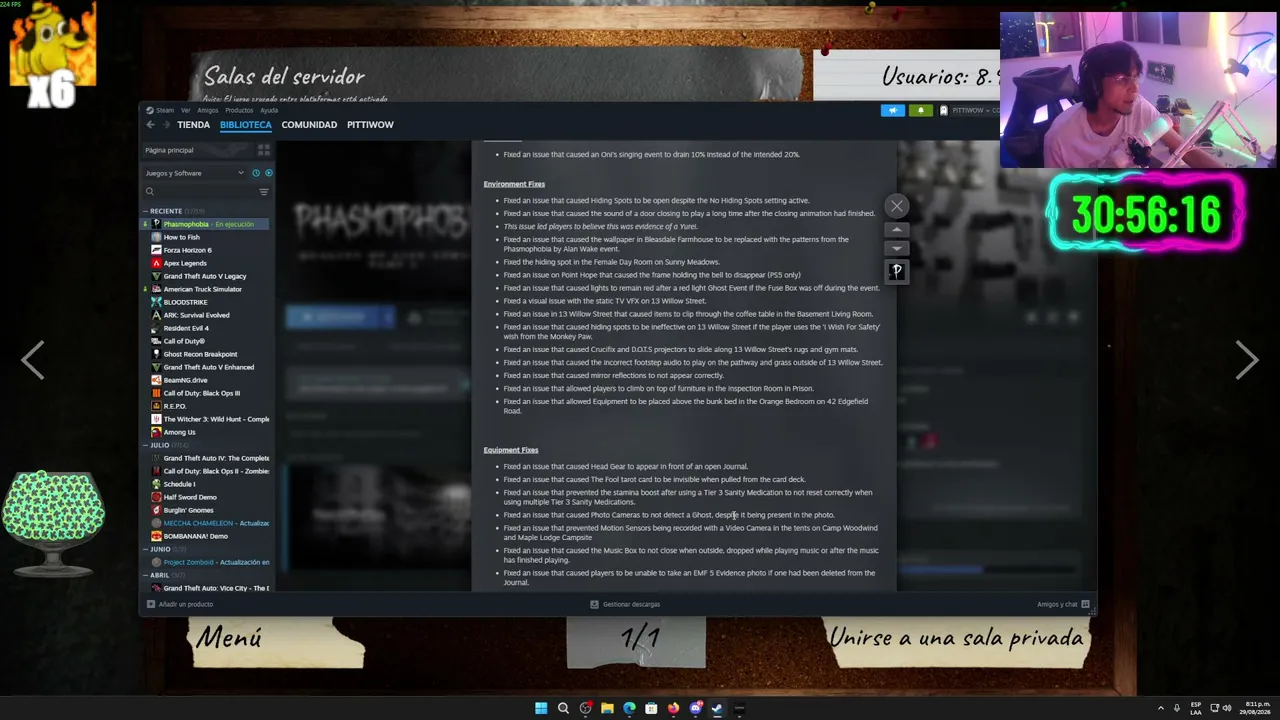
Task: Select Grand Theft Auto IV: The Complete
Action: click(215, 458)
